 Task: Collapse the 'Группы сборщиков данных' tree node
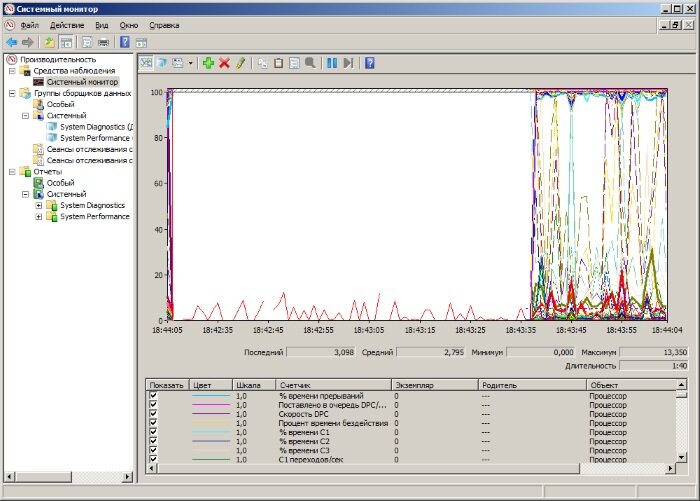(x=11, y=93)
